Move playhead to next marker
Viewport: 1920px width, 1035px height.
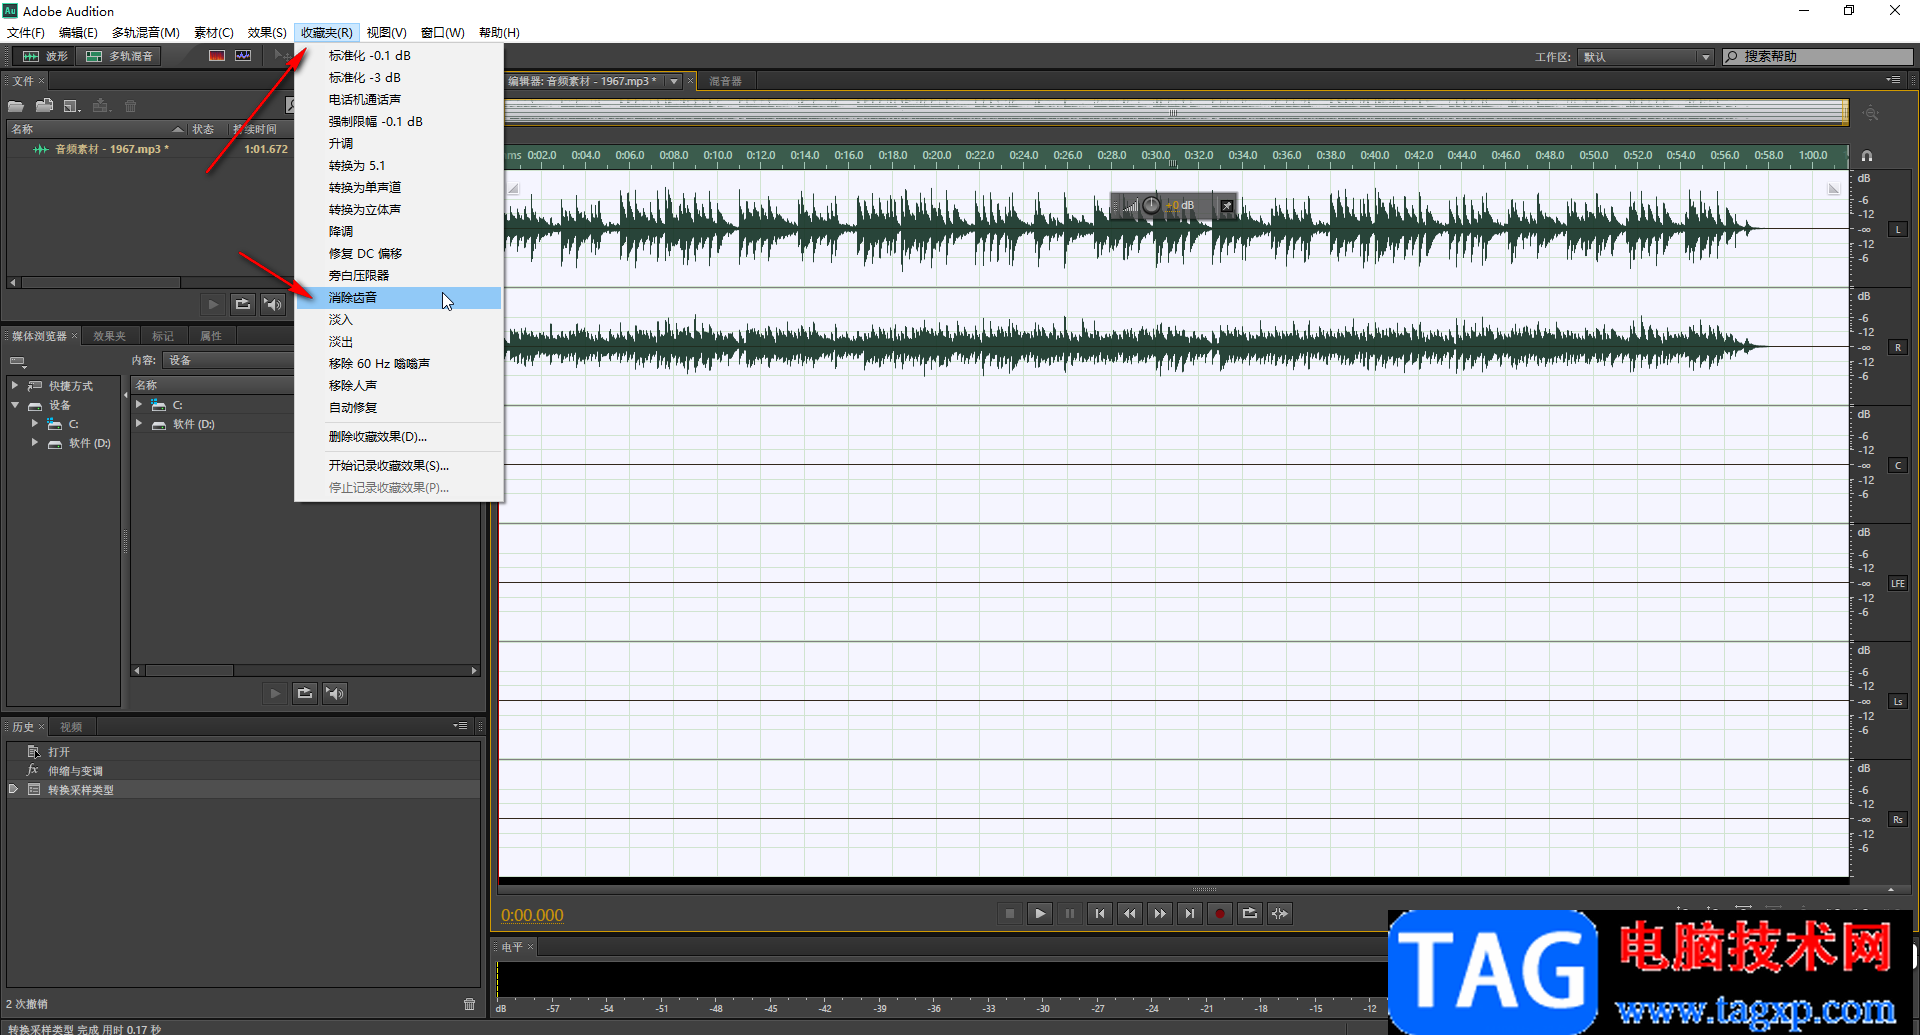click(1190, 913)
